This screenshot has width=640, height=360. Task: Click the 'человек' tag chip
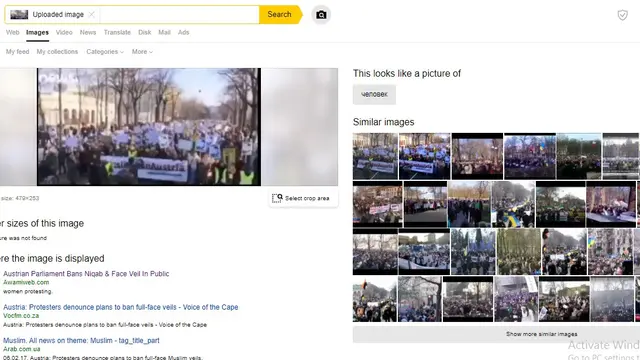[374, 94]
